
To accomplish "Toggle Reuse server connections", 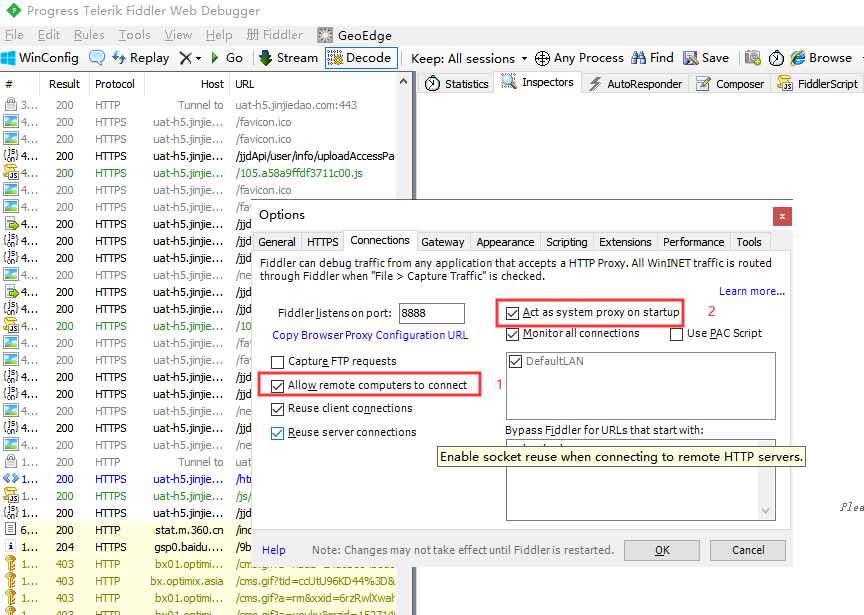I will point(278,433).
